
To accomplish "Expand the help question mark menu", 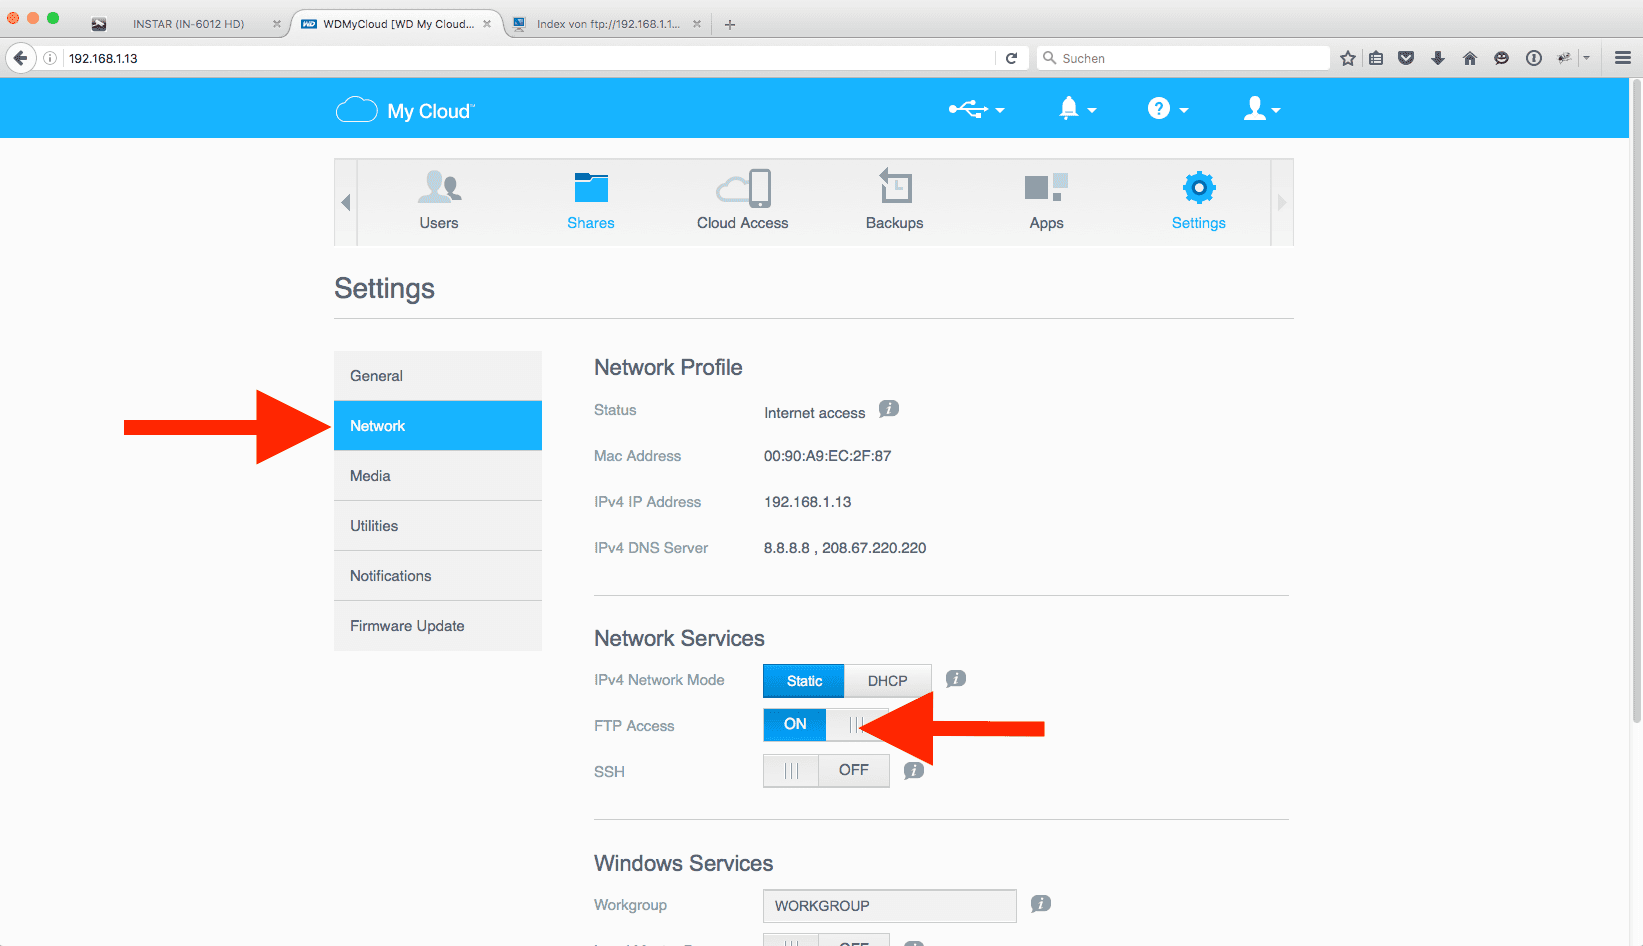I will pyautogui.click(x=1167, y=109).
